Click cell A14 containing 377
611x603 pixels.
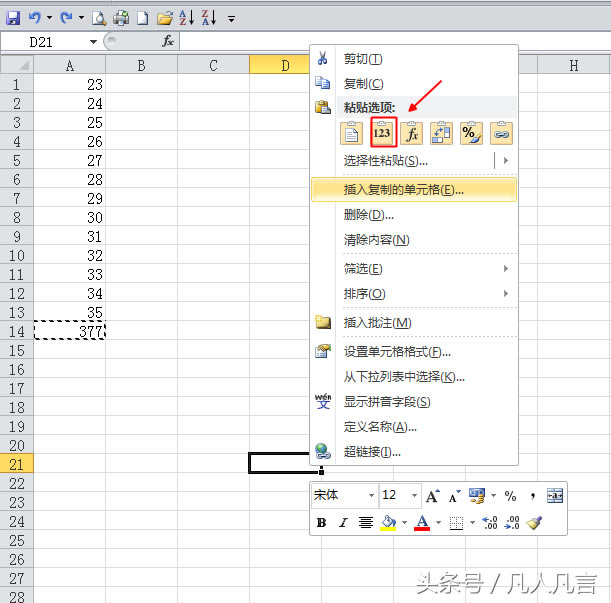click(x=70, y=331)
